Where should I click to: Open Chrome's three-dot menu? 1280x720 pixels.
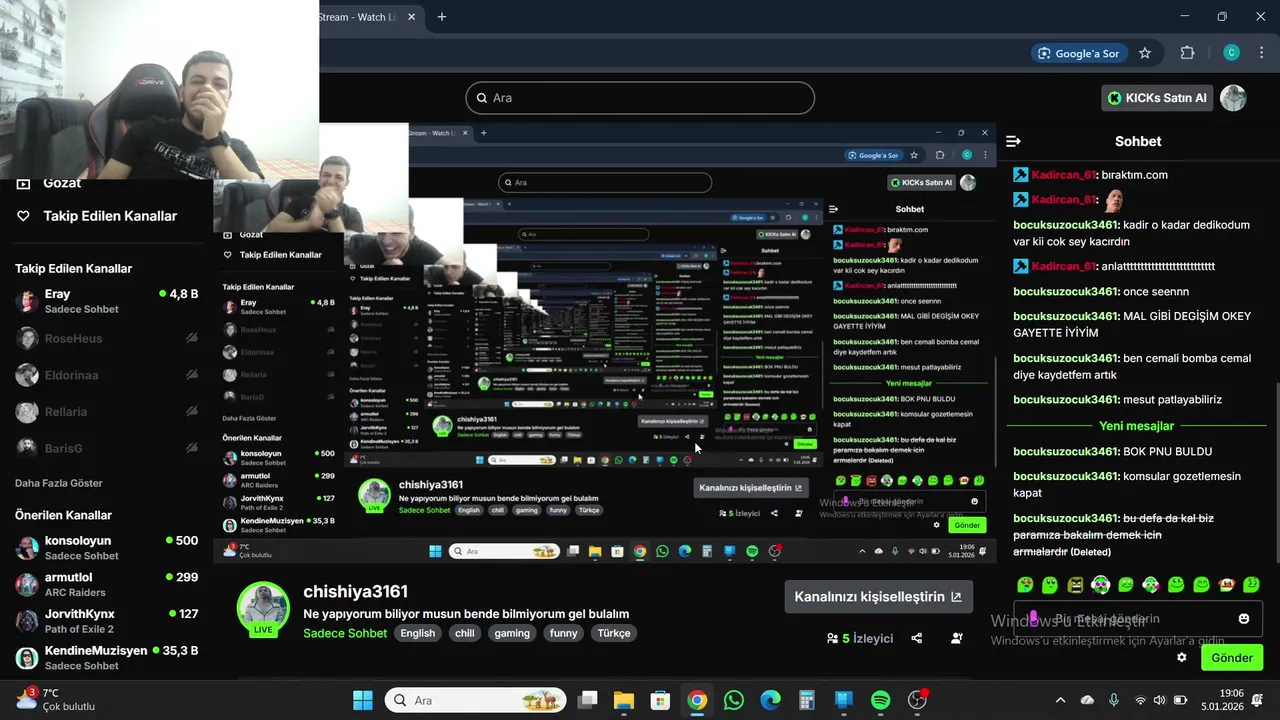1261,53
